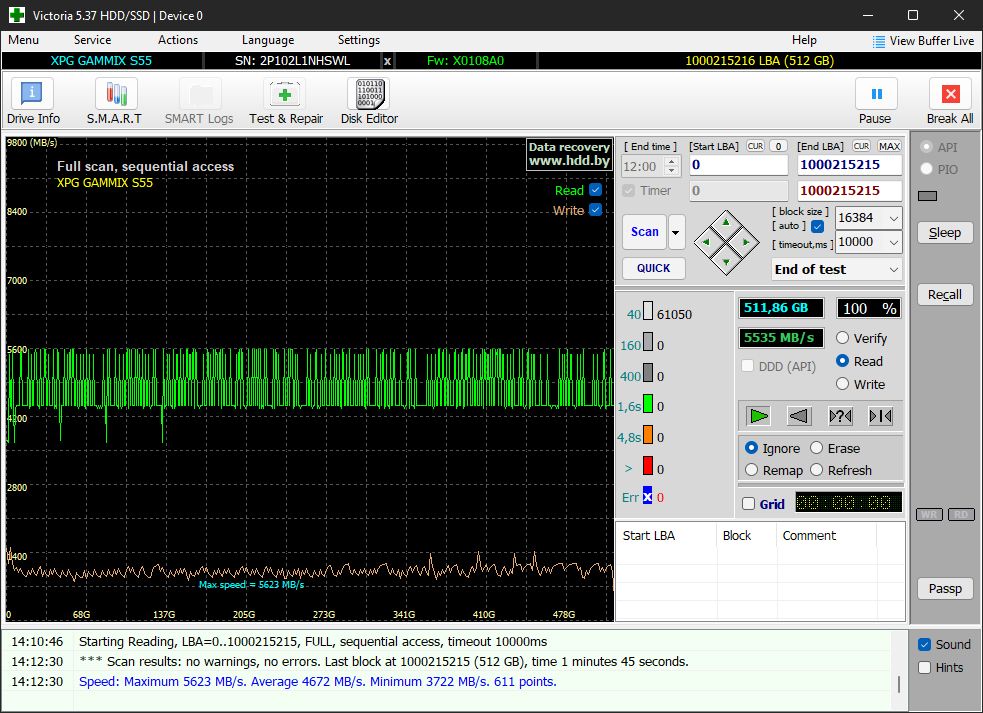Click the Break All red X icon
The image size is (983, 713).
pos(950,95)
